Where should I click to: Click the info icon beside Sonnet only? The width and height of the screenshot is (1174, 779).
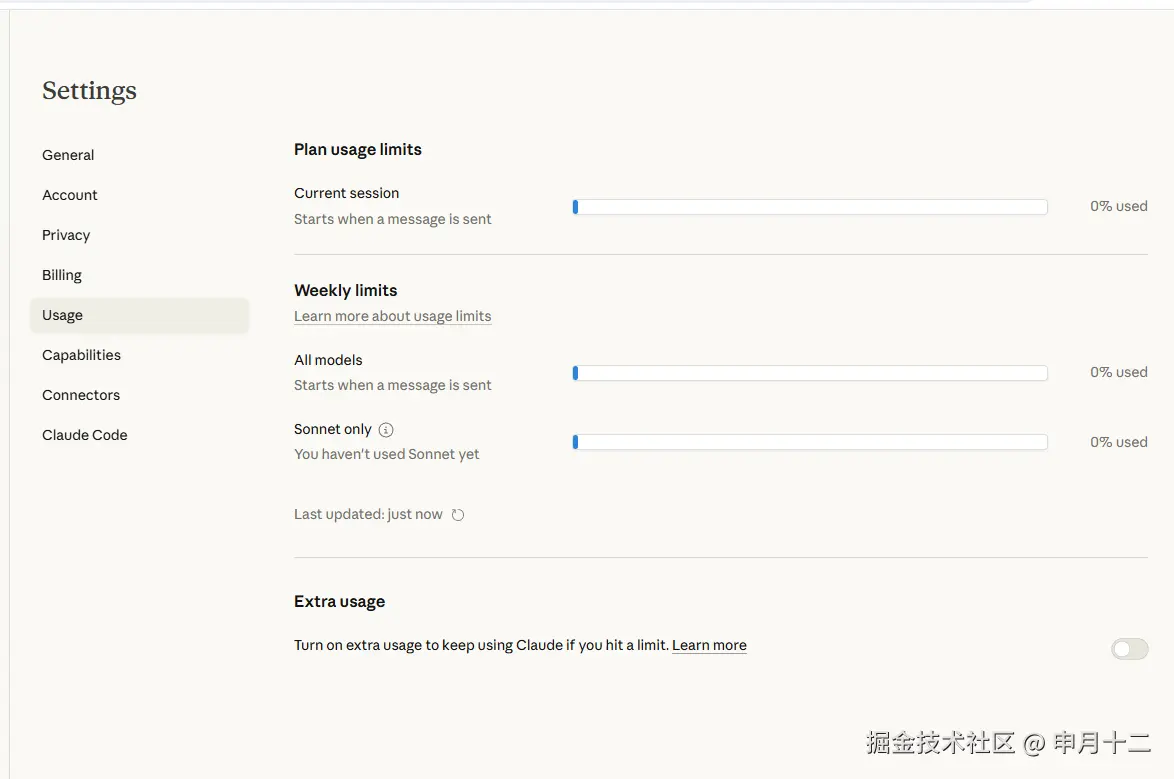click(386, 430)
